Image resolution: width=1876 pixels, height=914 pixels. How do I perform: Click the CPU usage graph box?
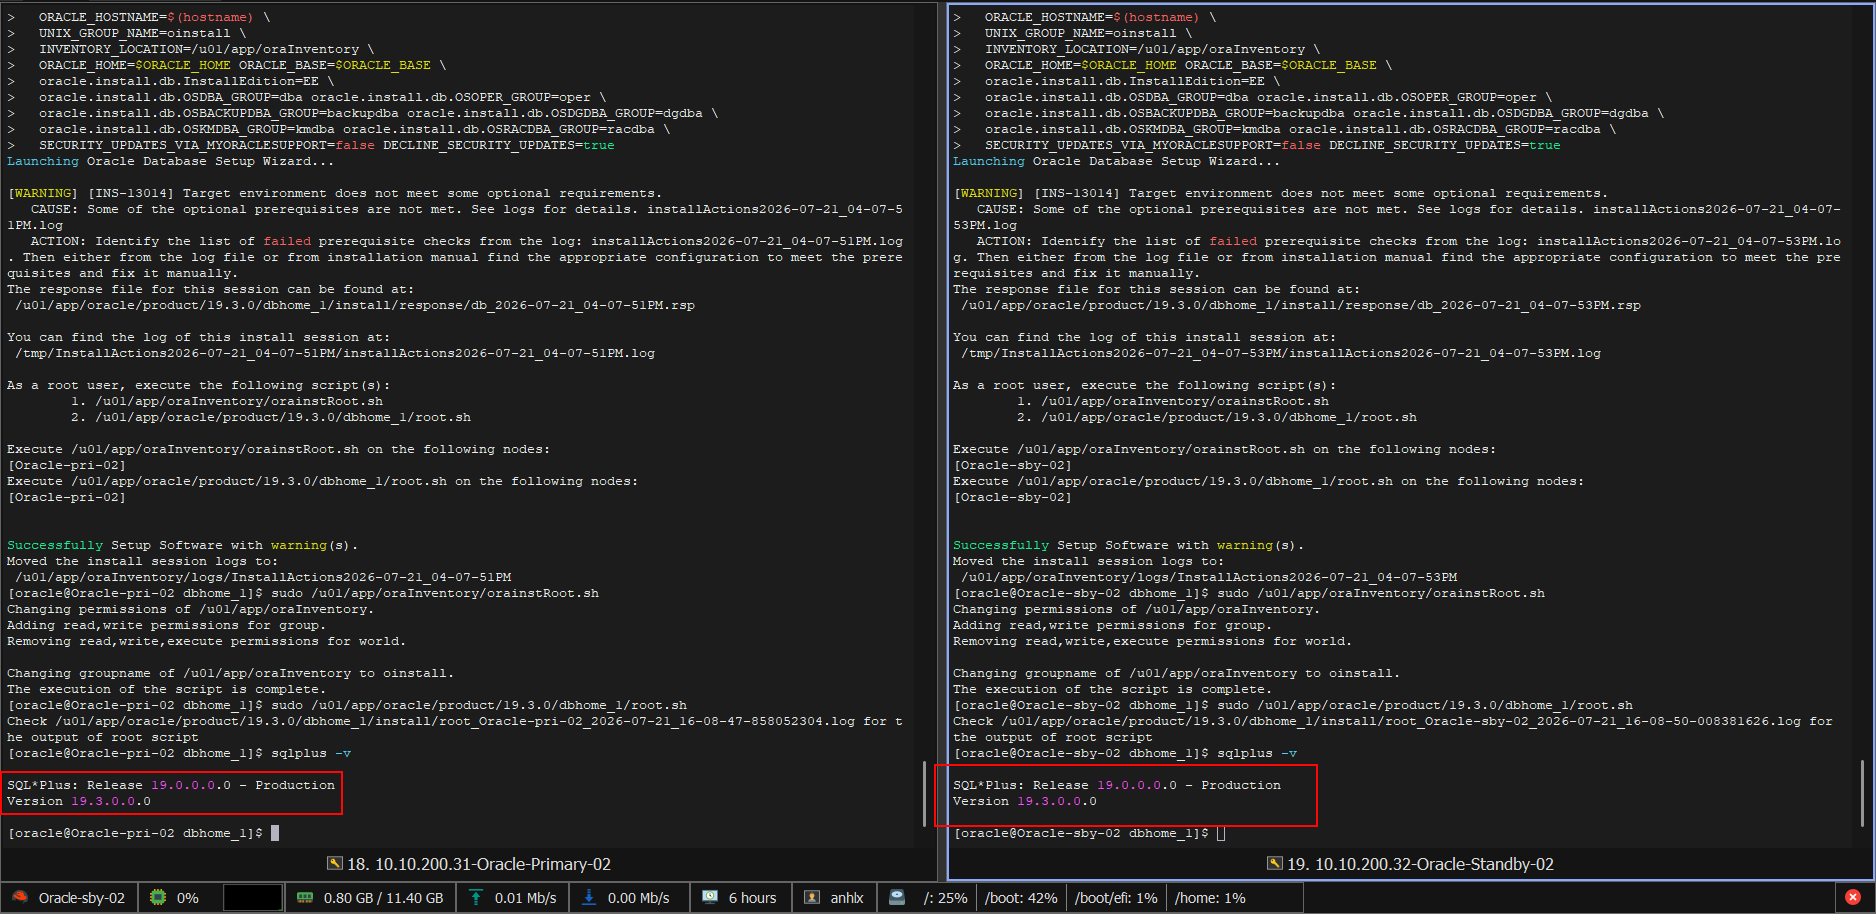pyautogui.click(x=252, y=897)
